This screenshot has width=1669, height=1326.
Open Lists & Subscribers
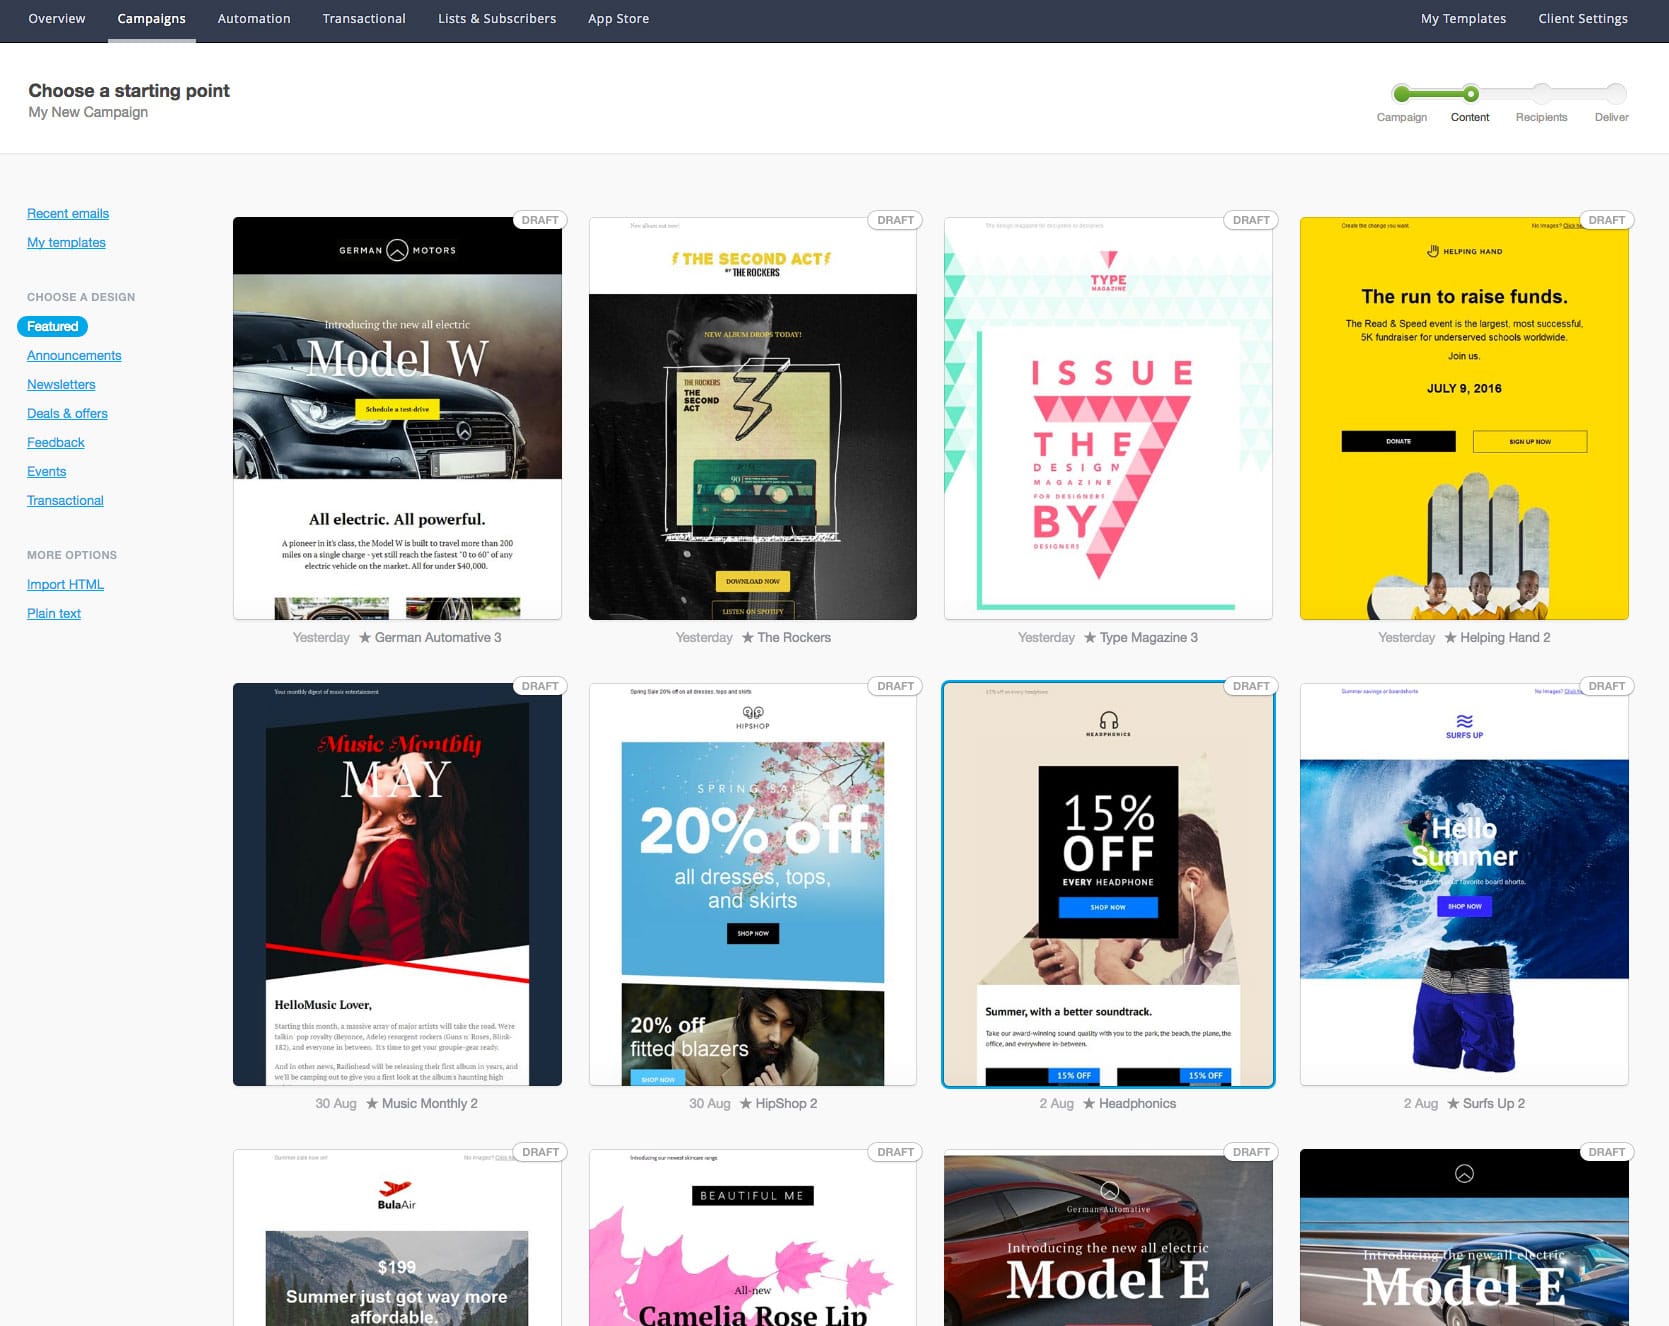497,19
